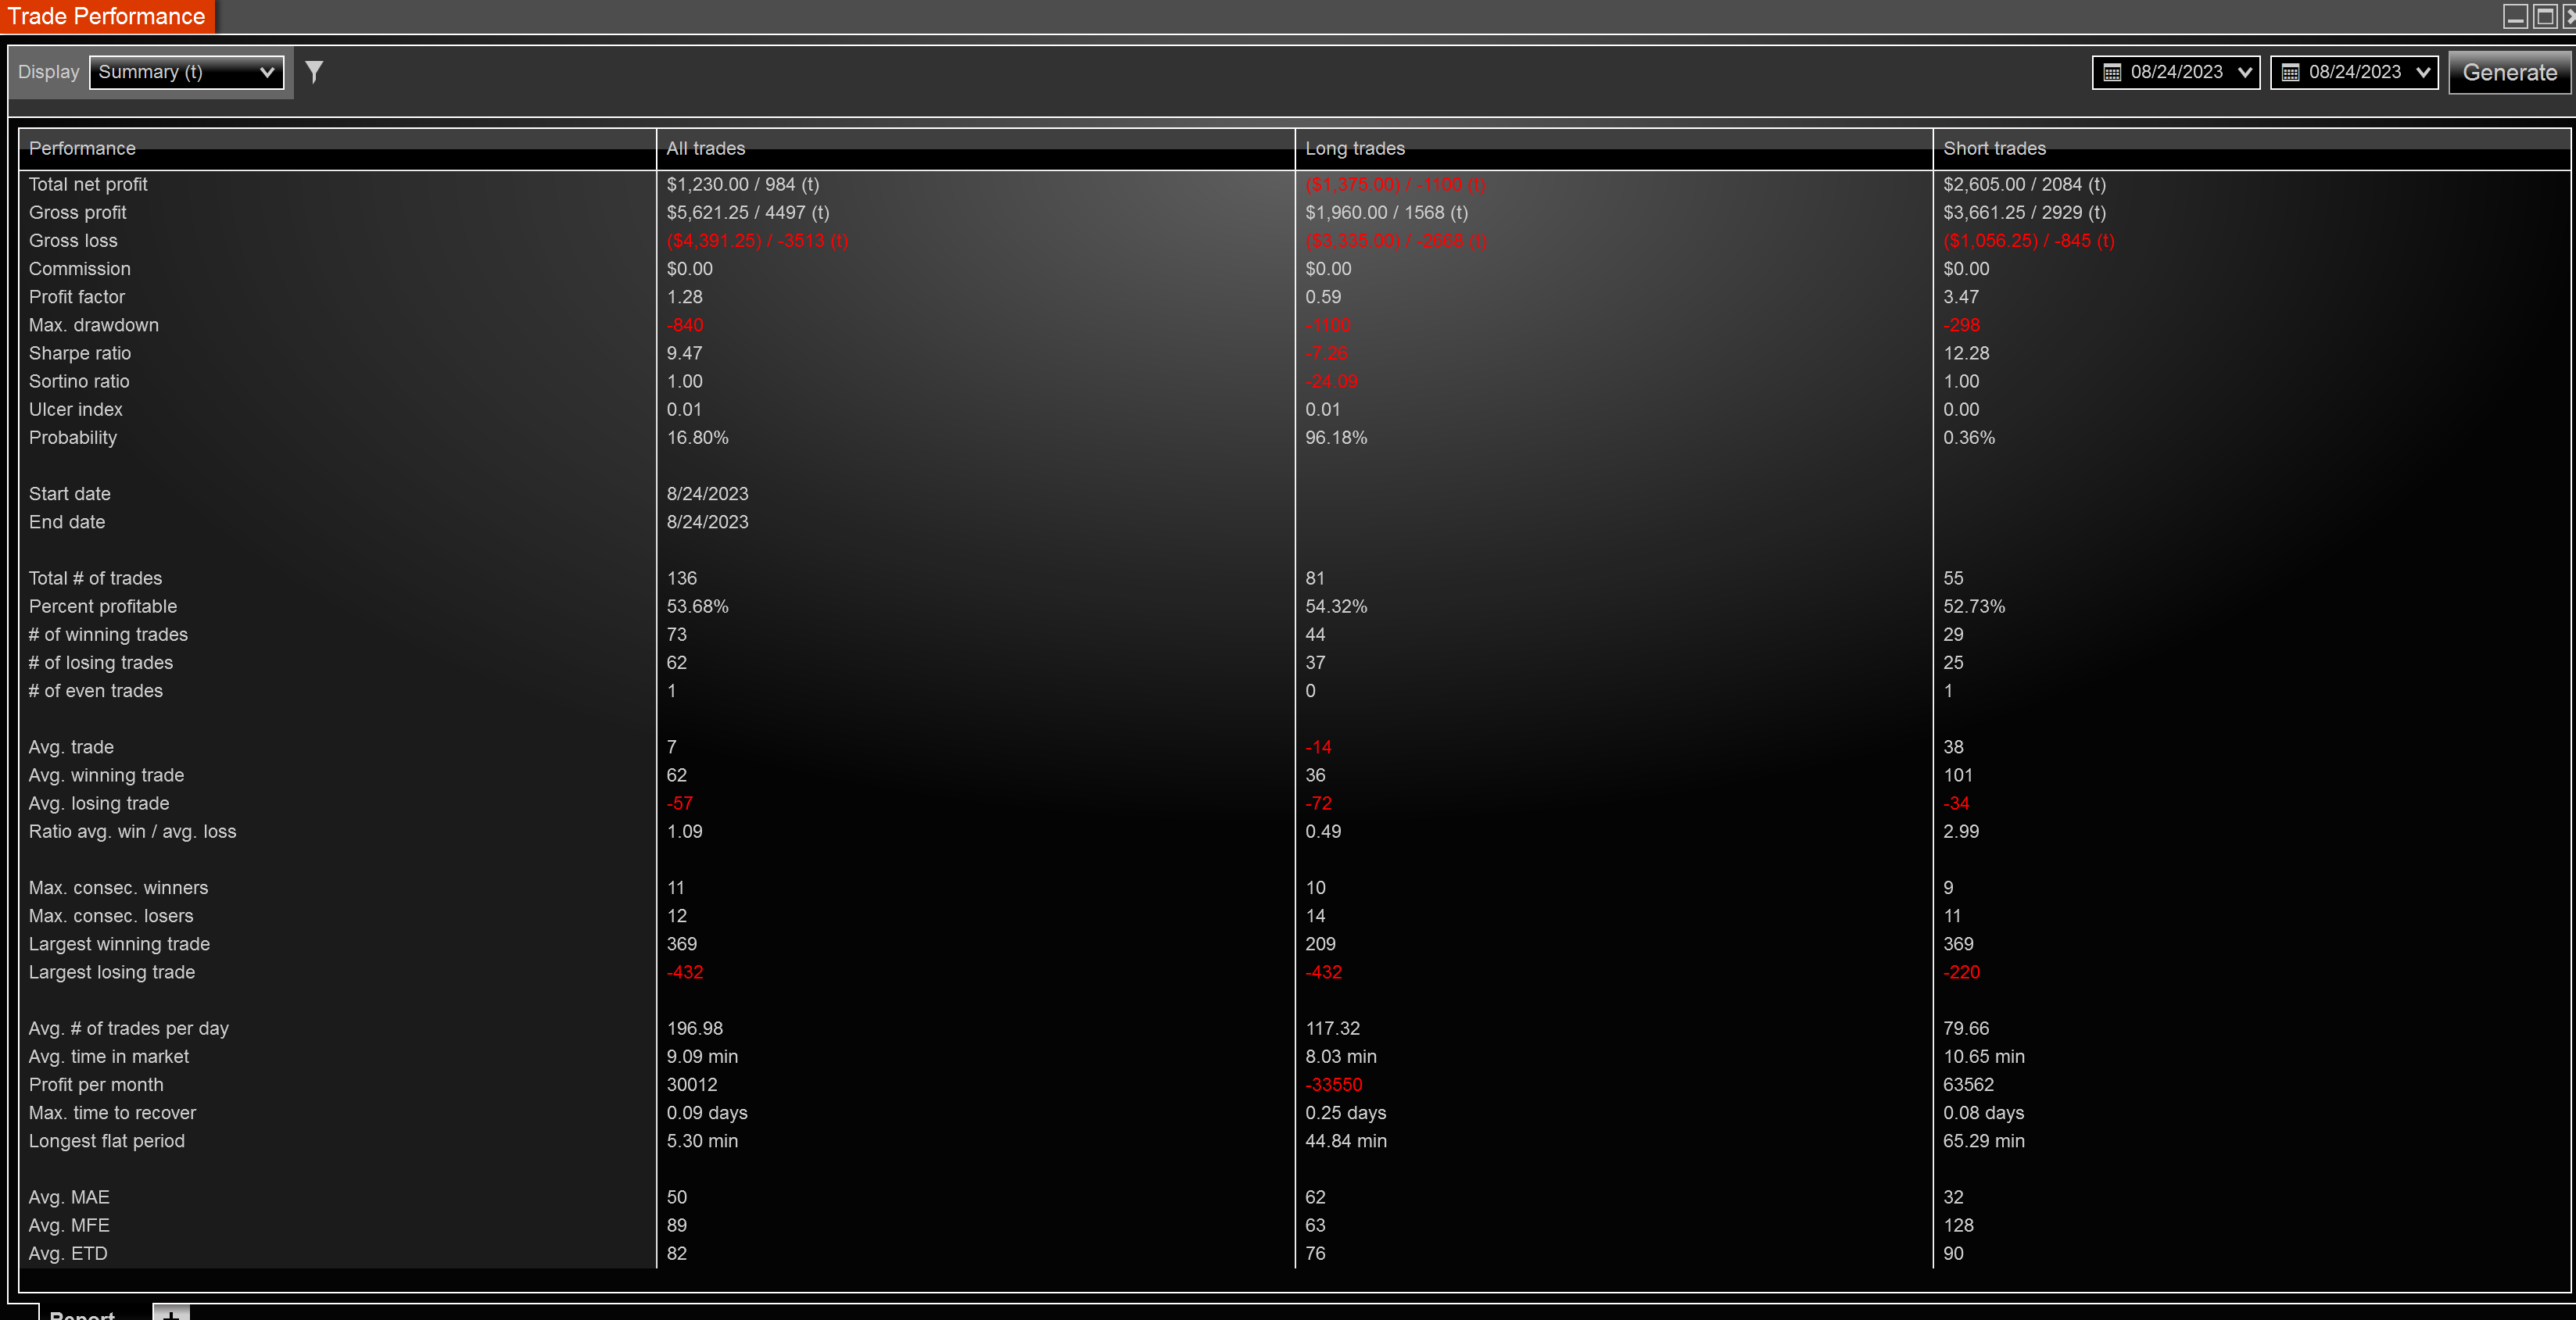Click Short trades profit factor 3.47
This screenshot has height=1320, width=2576.
pos(1961,296)
